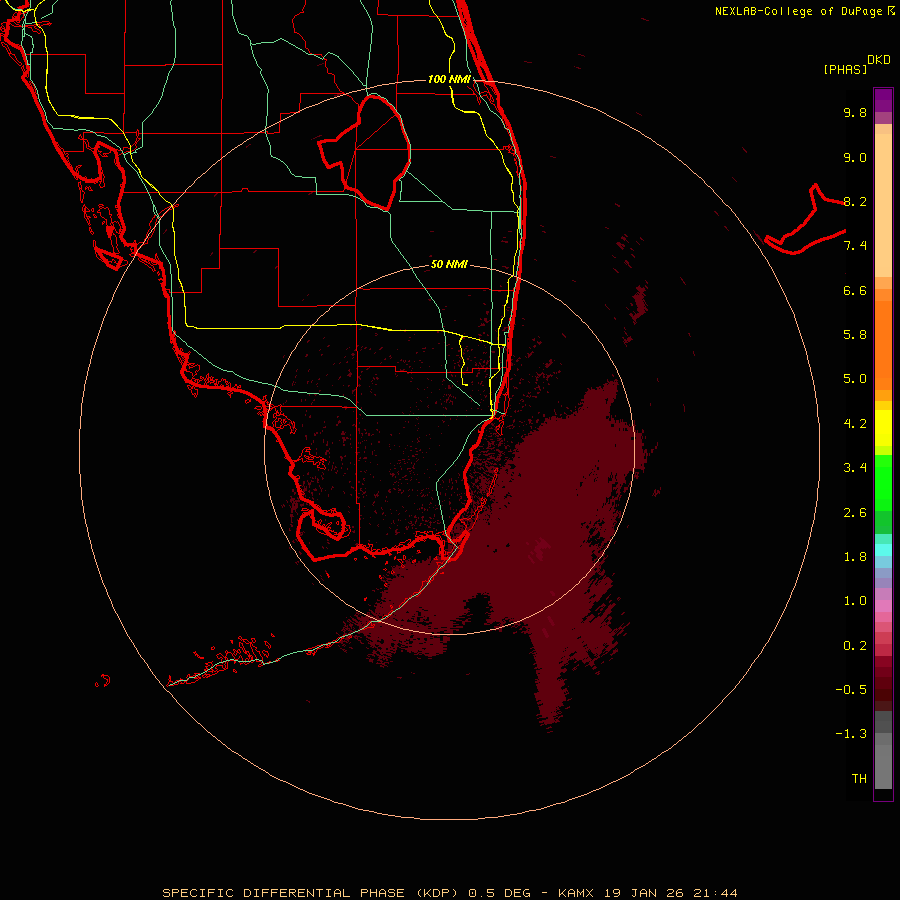
Task: Click the -0.5 scale value
Action: [851, 690]
